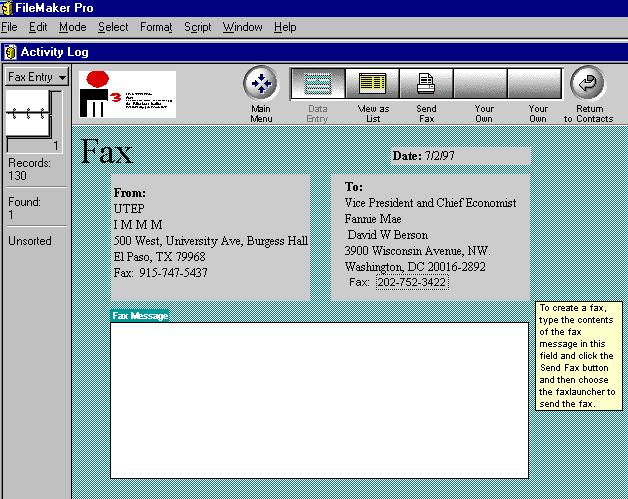The image size is (628, 499).
Task: Click the Data Entry layout icon
Action: 317,83
